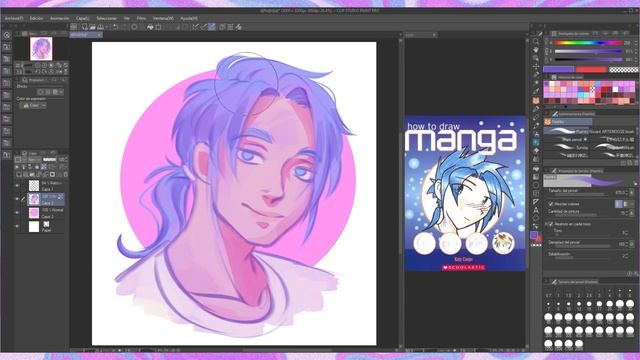The width and height of the screenshot is (640, 360).
Task: Click the top circular icon in left sidebar
Action: point(7,36)
